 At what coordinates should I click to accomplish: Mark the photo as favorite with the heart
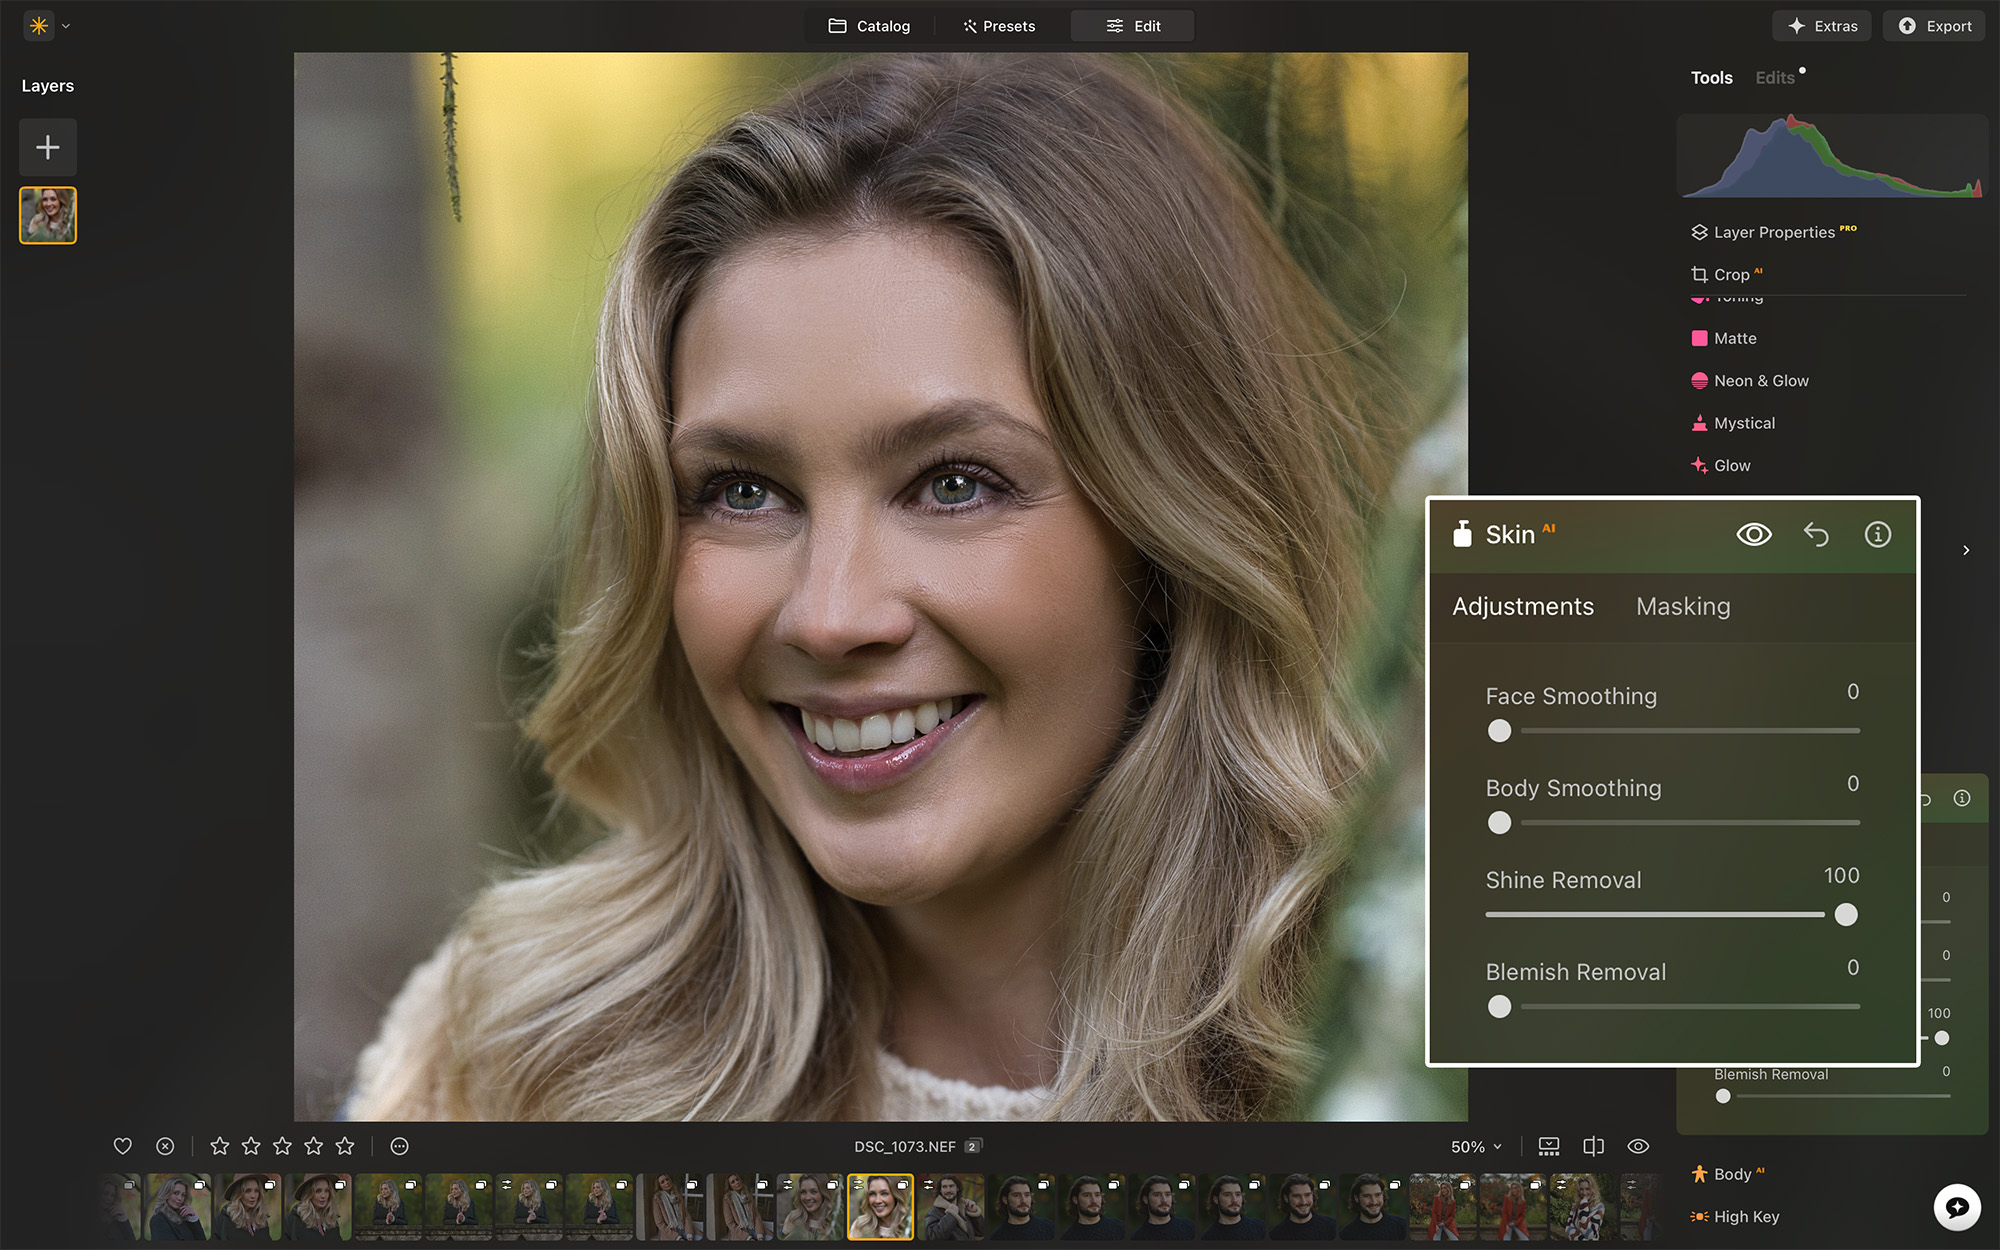[x=122, y=1146]
